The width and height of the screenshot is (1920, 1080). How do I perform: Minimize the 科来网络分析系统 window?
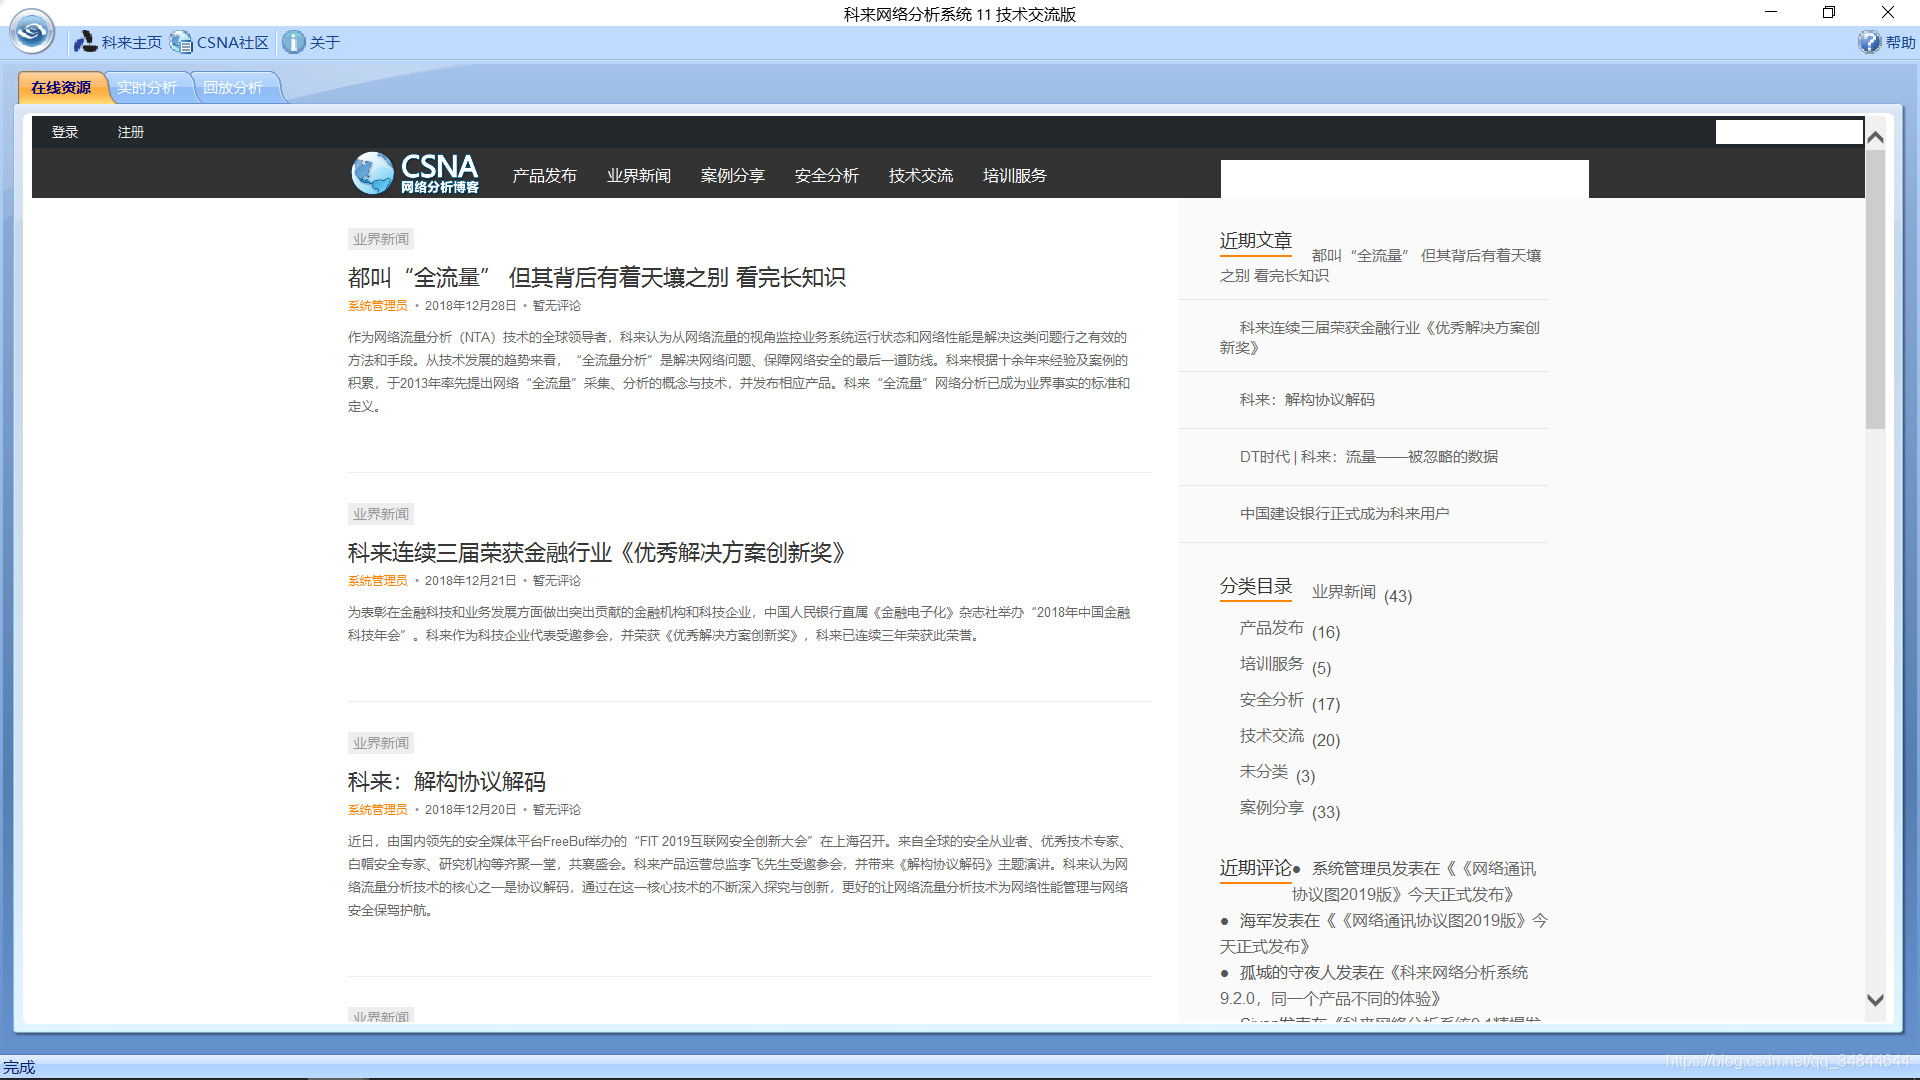(1771, 12)
